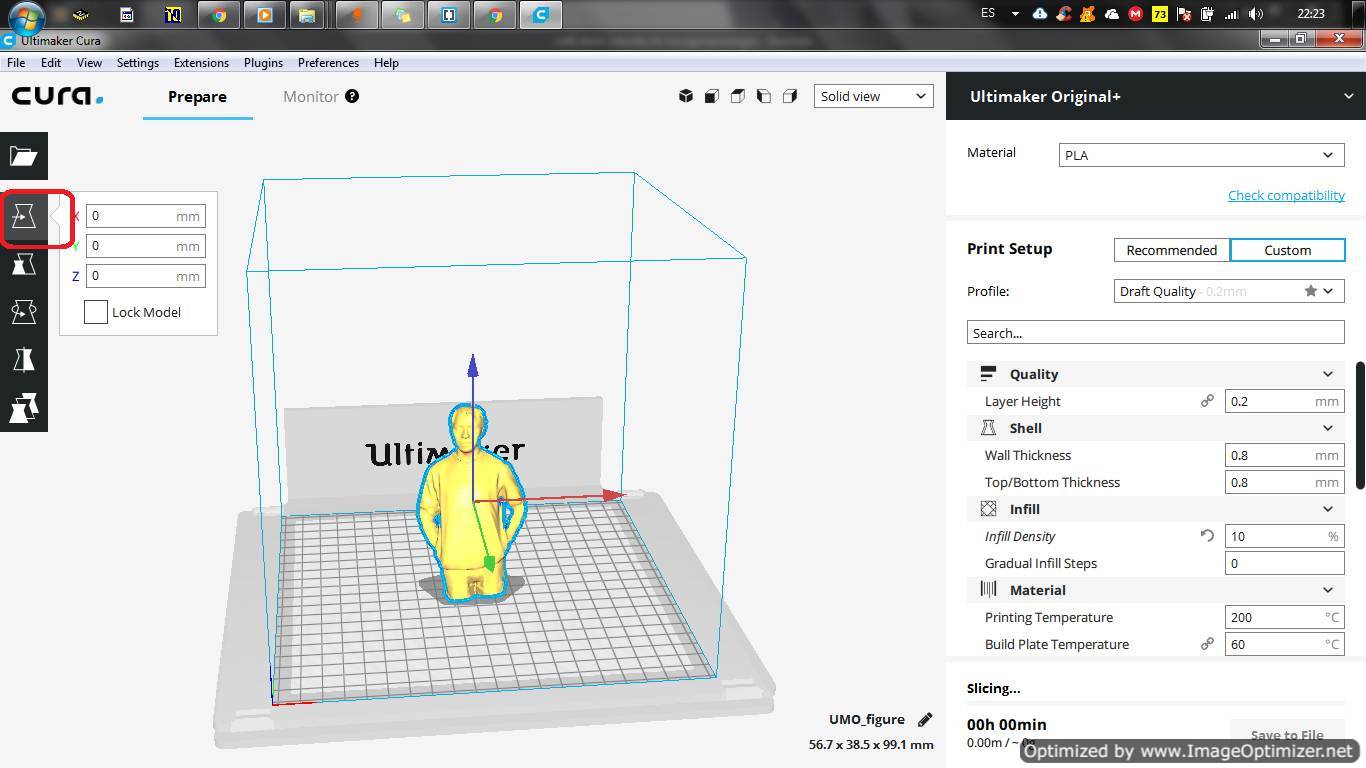Image resolution: width=1366 pixels, height=768 pixels.
Task: Open the Settings menu
Action: click(x=138, y=62)
